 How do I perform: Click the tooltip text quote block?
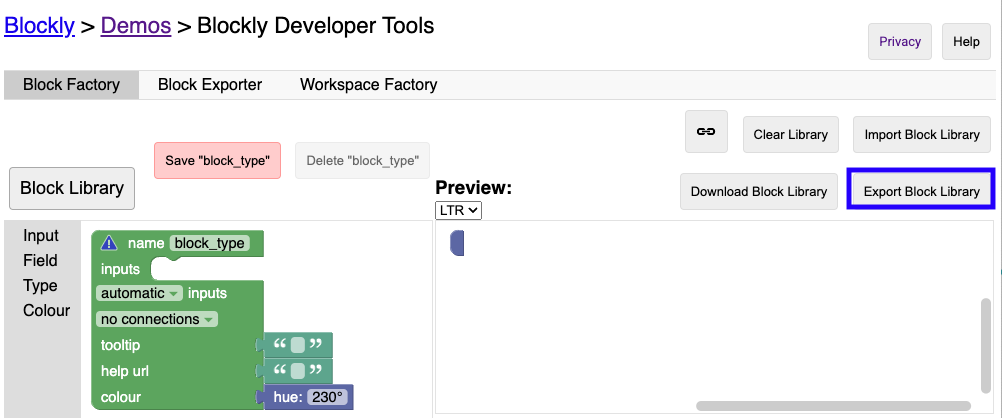pos(299,346)
